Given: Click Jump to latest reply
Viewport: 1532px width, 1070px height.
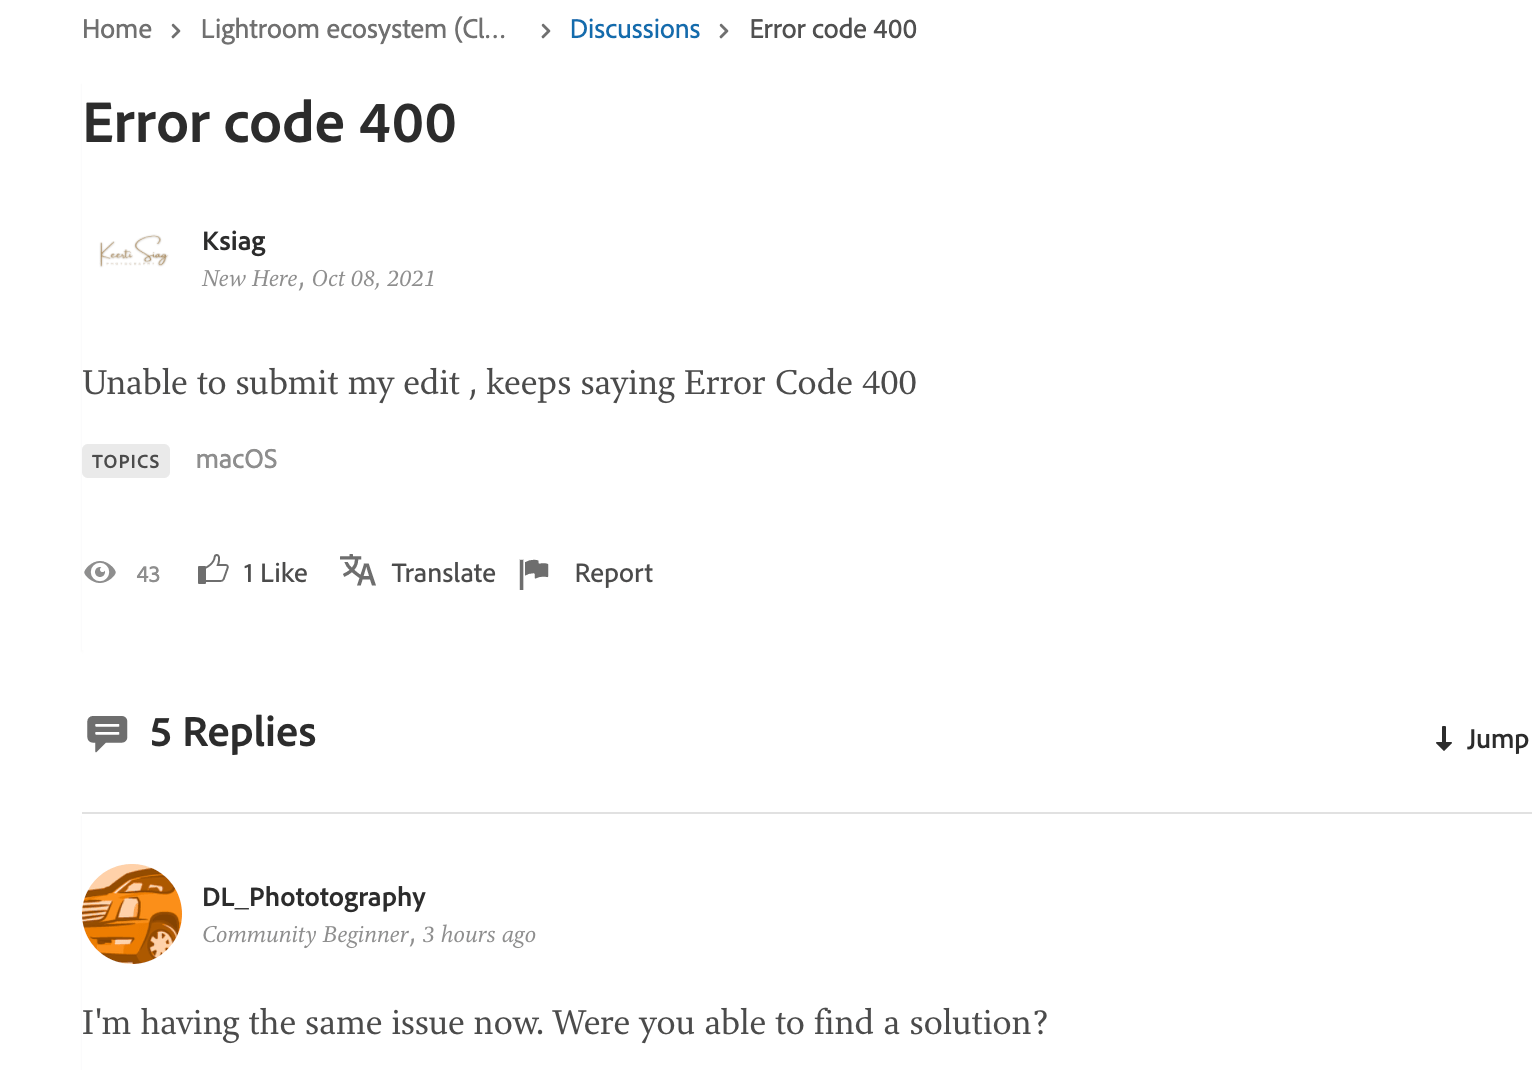Looking at the screenshot, I should pyautogui.click(x=1497, y=739).
